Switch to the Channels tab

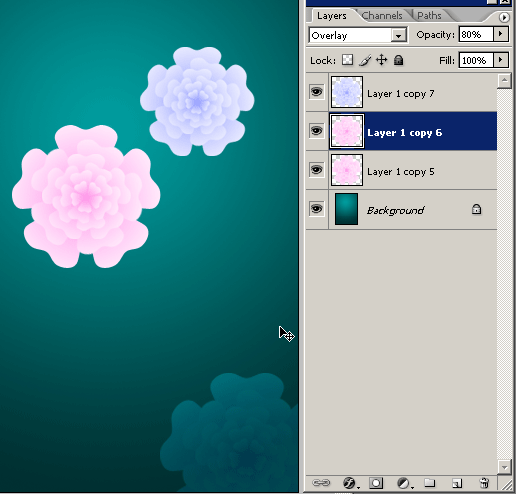point(382,15)
